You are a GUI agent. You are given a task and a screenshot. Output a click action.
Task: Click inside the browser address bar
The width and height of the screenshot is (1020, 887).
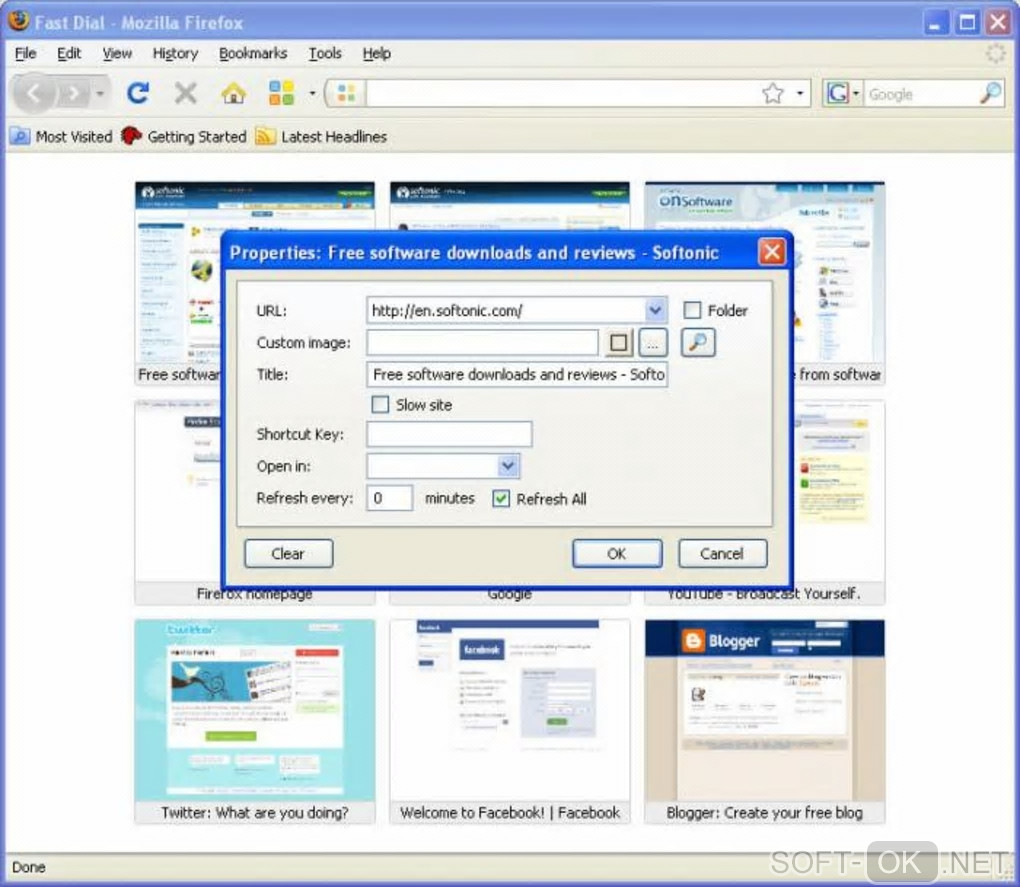[x=561, y=94]
